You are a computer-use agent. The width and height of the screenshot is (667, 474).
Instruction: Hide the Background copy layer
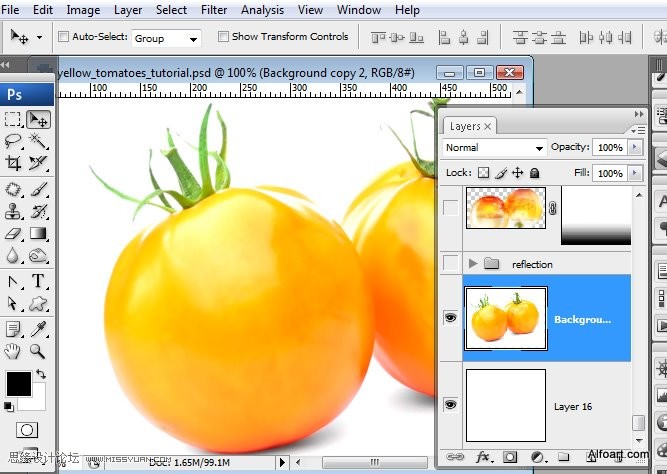450,317
